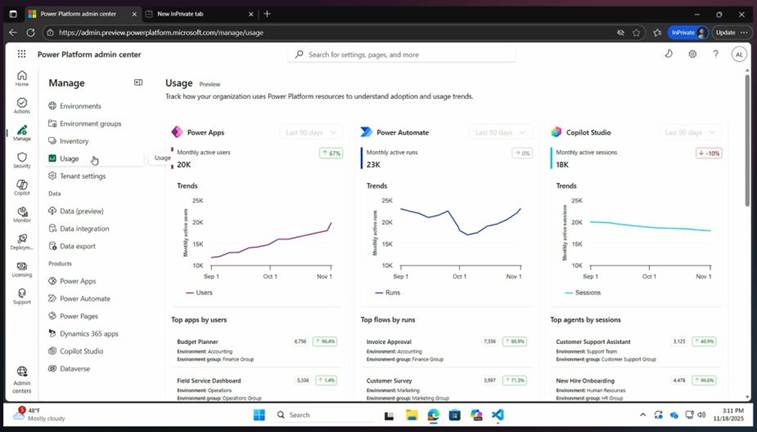Collapse the Manage navigation pane
The image size is (757, 432).
tap(138, 83)
